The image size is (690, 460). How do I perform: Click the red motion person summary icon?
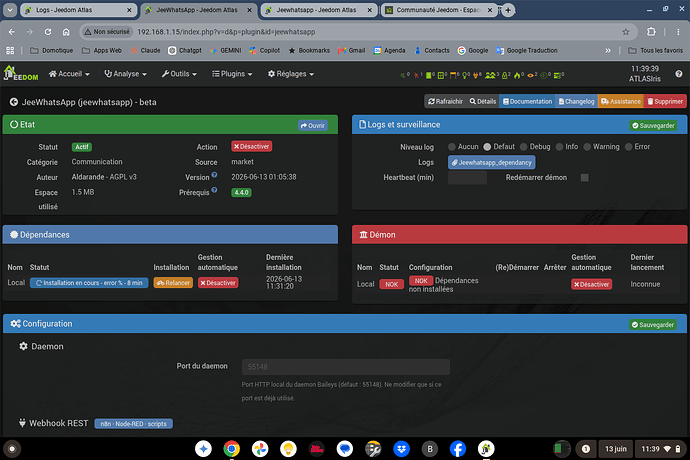pos(416,75)
